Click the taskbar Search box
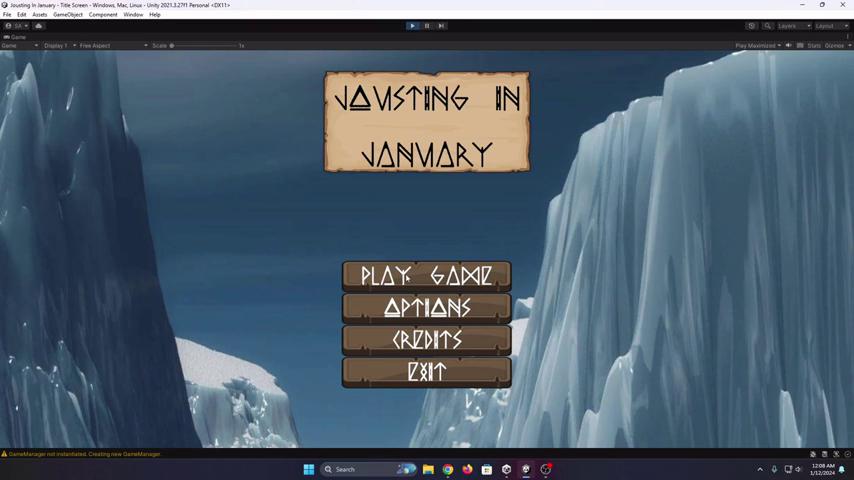 (x=368, y=469)
